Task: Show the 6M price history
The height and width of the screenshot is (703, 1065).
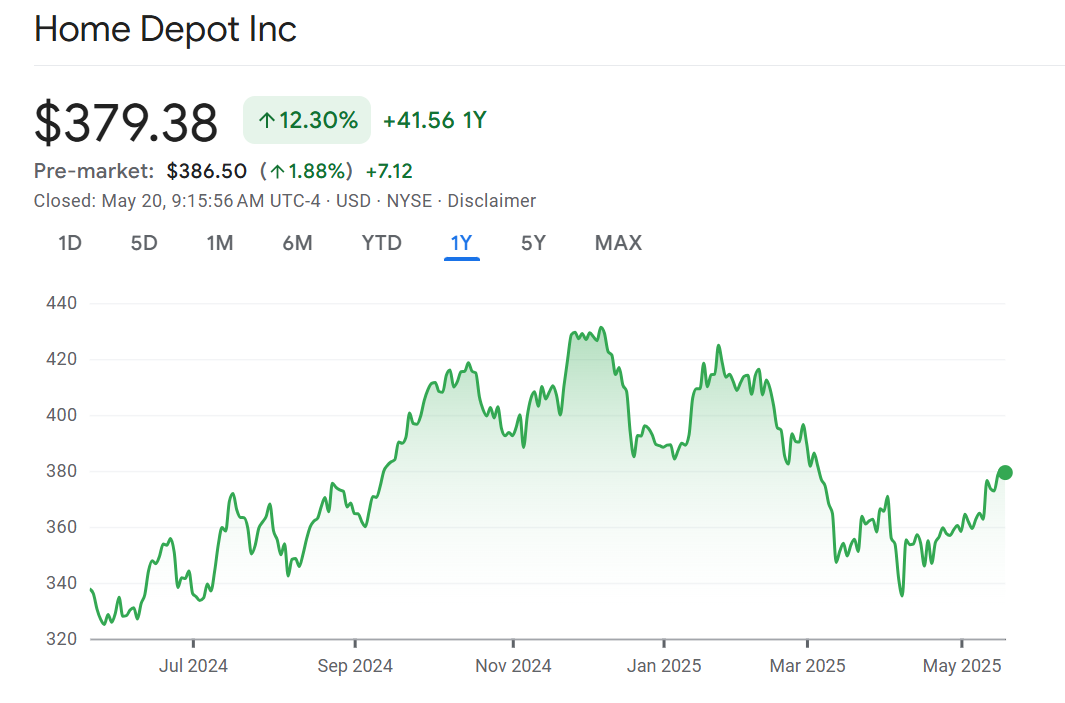Action: pyautogui.click(x=297, y=243)
